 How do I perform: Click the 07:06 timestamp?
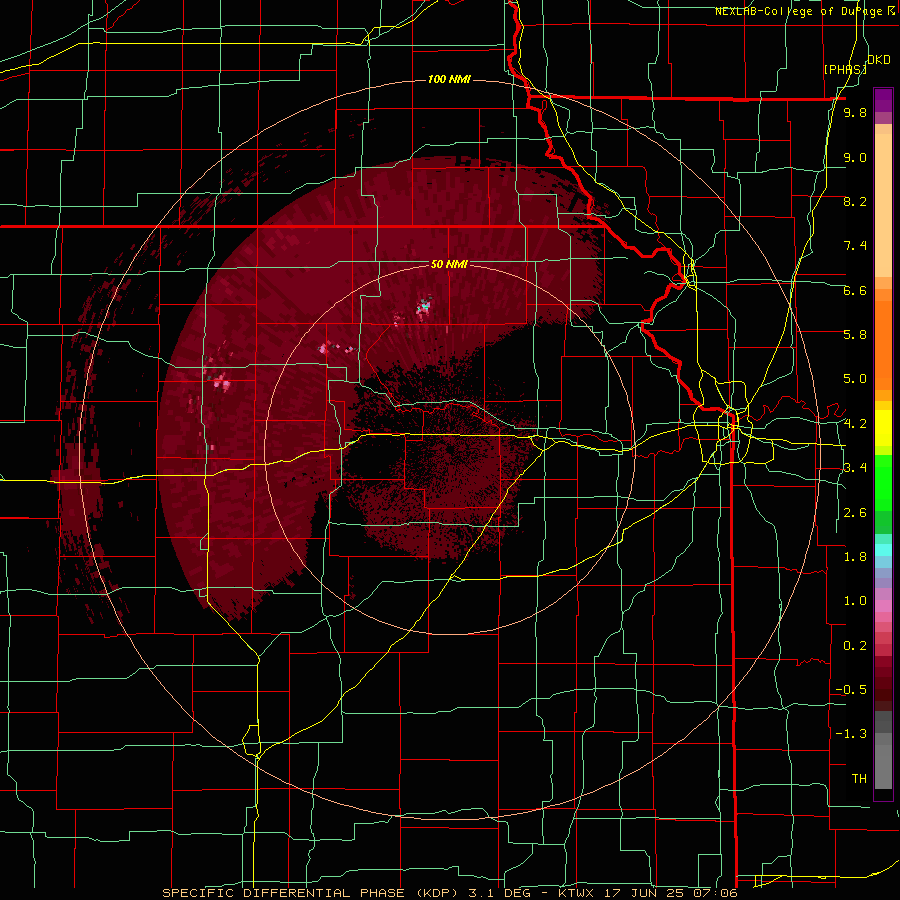tap(715, 893)
